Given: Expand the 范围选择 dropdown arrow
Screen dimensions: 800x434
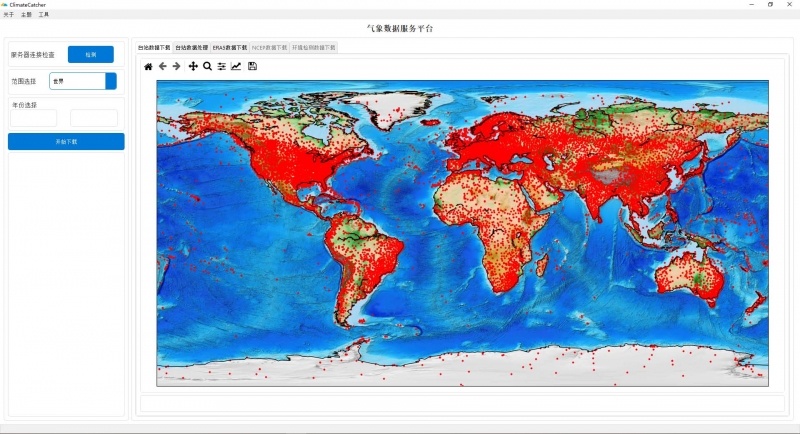Looking at the screenshot, I should click(111, 81).
